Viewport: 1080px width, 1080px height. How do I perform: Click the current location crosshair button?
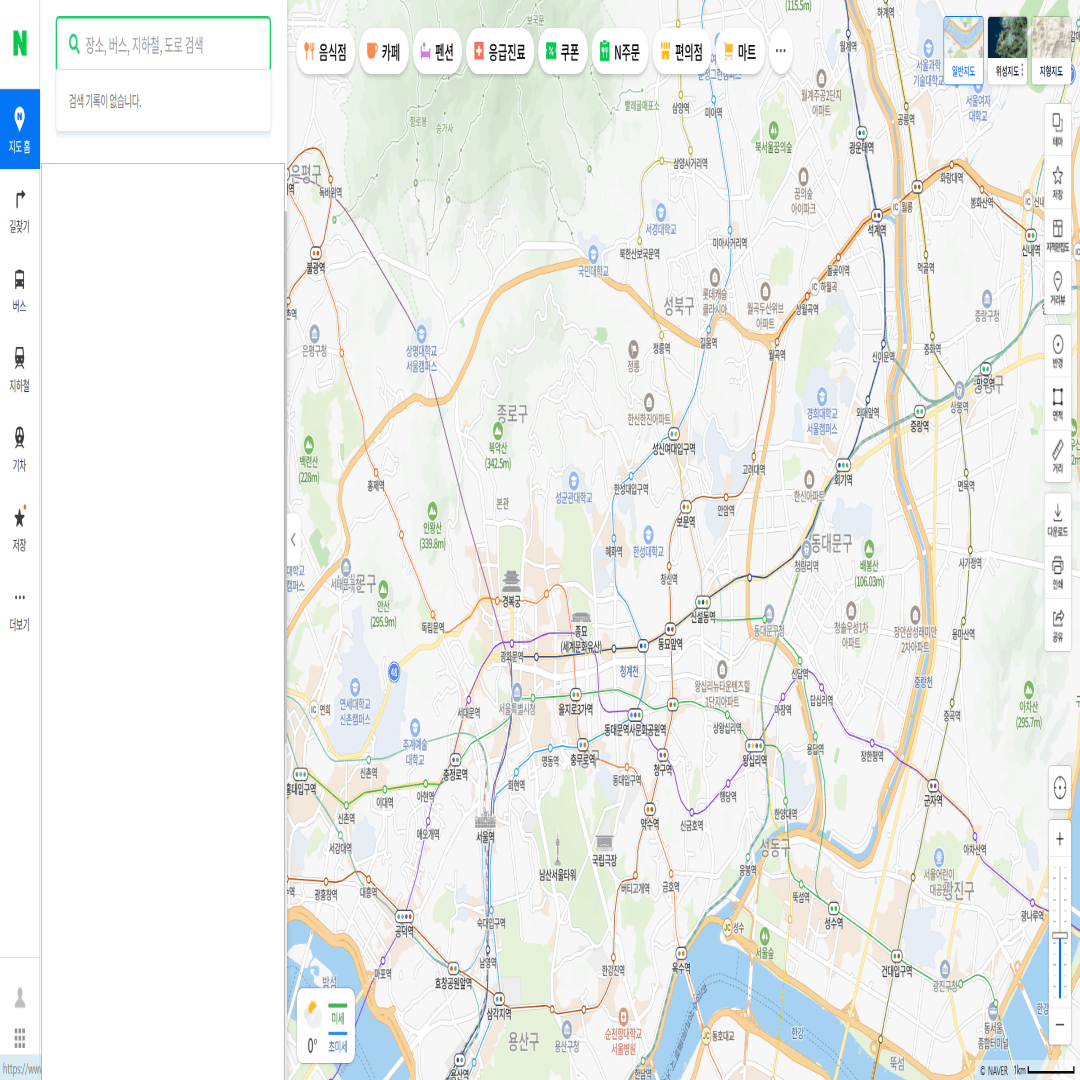tap(1059, 787)
